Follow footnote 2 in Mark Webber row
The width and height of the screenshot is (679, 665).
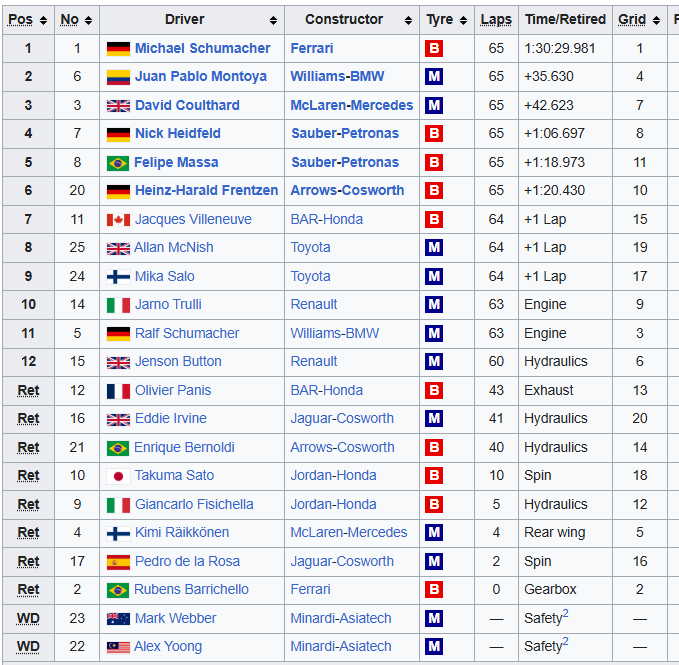(x=566, y=614)
